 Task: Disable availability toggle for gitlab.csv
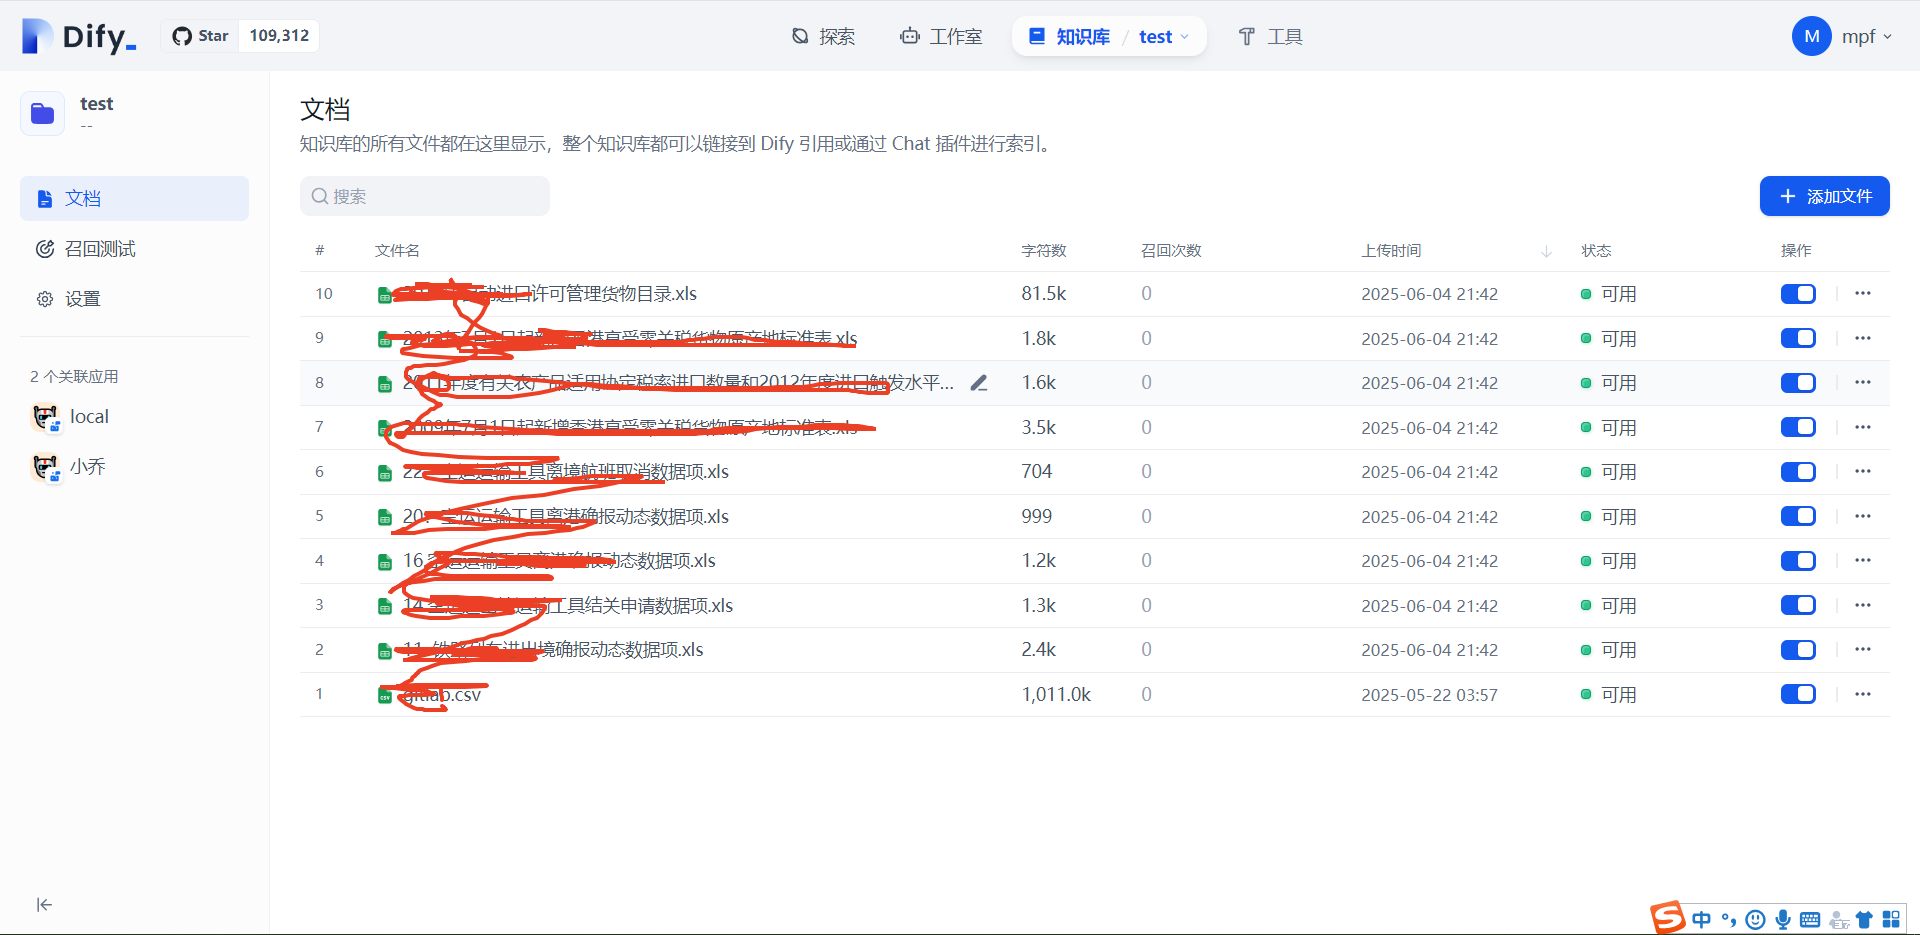1797,693
